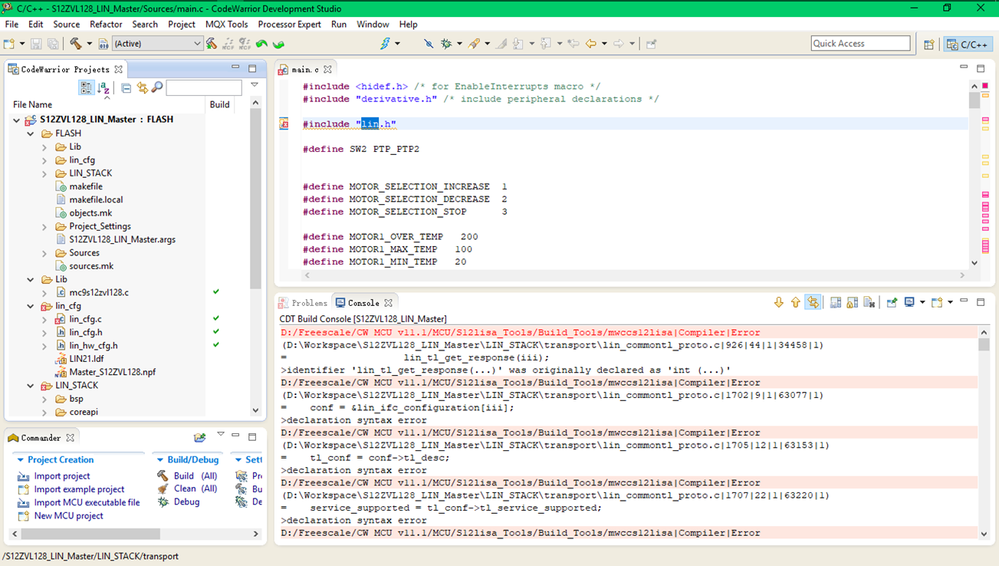Toggle alphabetical sort in Projects panel
The height and width of the screenshot is (566, 999).
point(103,88)
